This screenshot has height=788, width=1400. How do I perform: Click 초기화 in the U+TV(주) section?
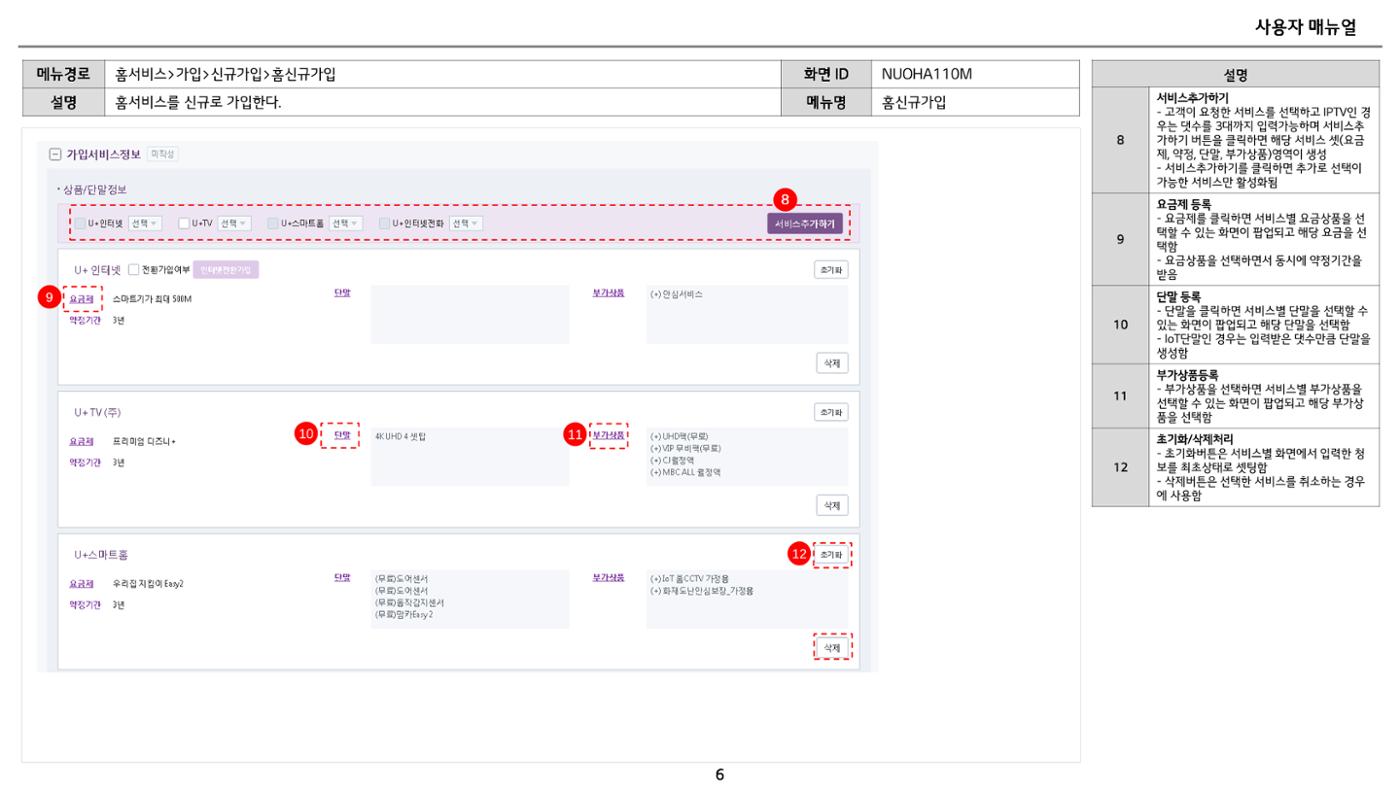click(831, 411)
